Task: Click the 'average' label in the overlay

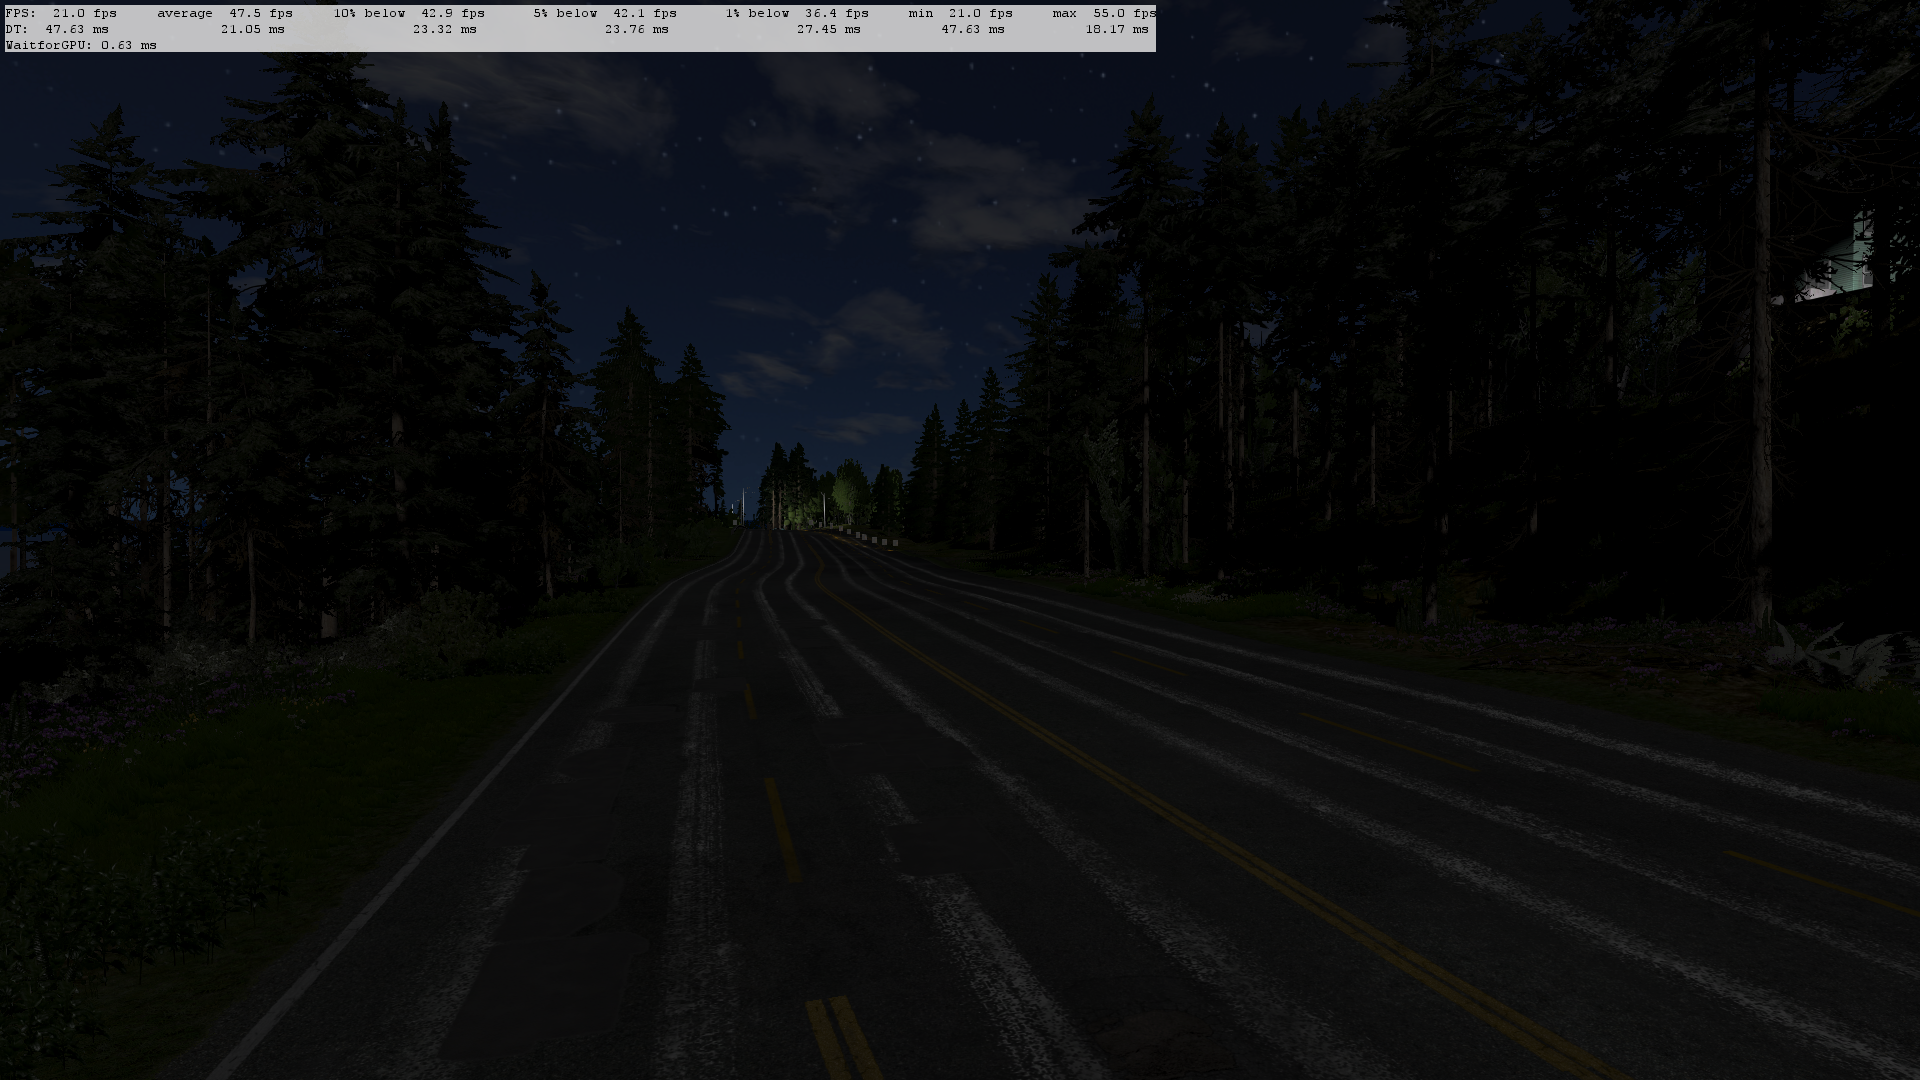Action: (x=185, y=13)
